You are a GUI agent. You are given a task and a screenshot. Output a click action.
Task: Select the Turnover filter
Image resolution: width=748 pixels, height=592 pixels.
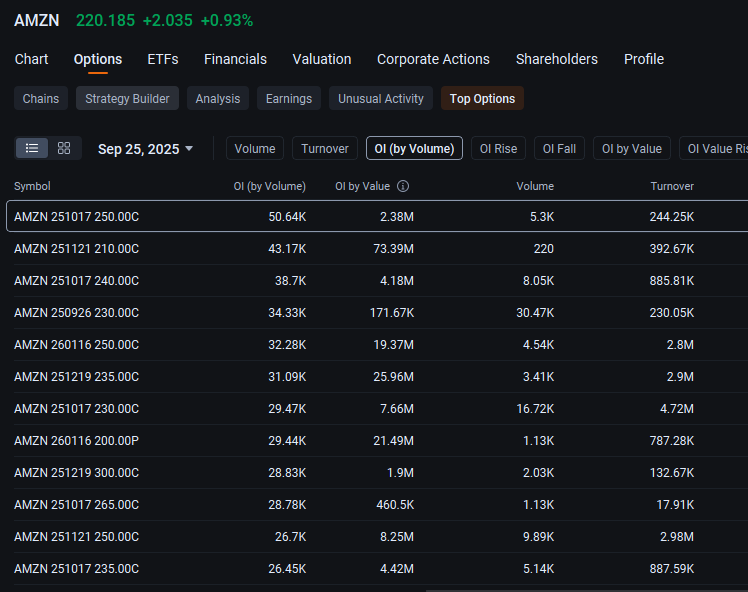[x=325, y=148]
